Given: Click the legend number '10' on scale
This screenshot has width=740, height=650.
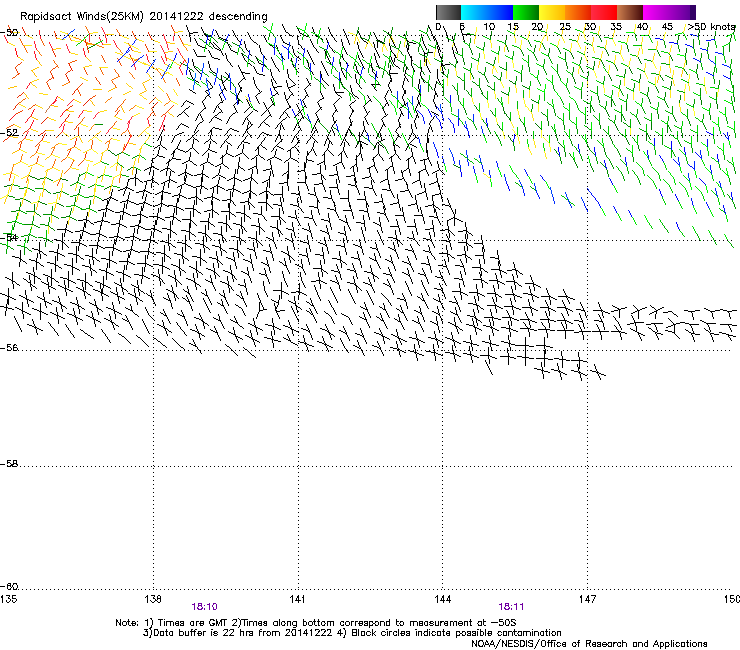Looking at the screenshot, I should (x=489, y=27).
